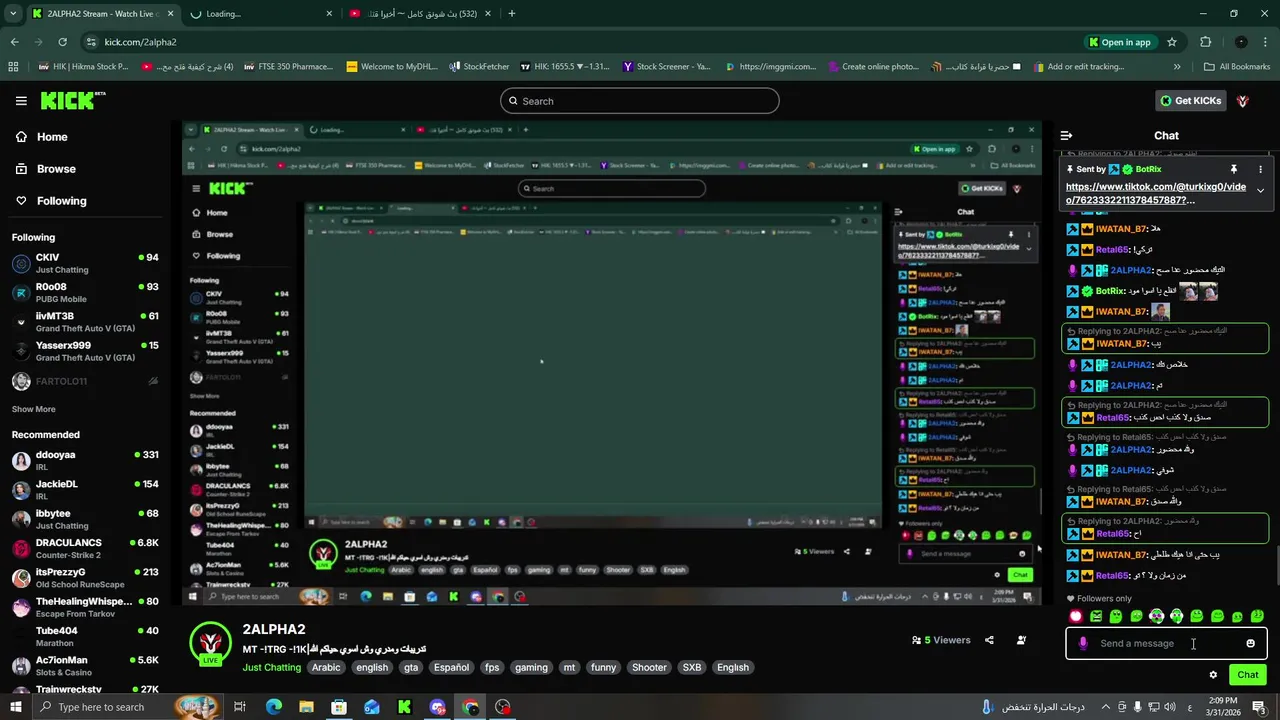Click the chat identity microphone badge icon

point(1083,643)
